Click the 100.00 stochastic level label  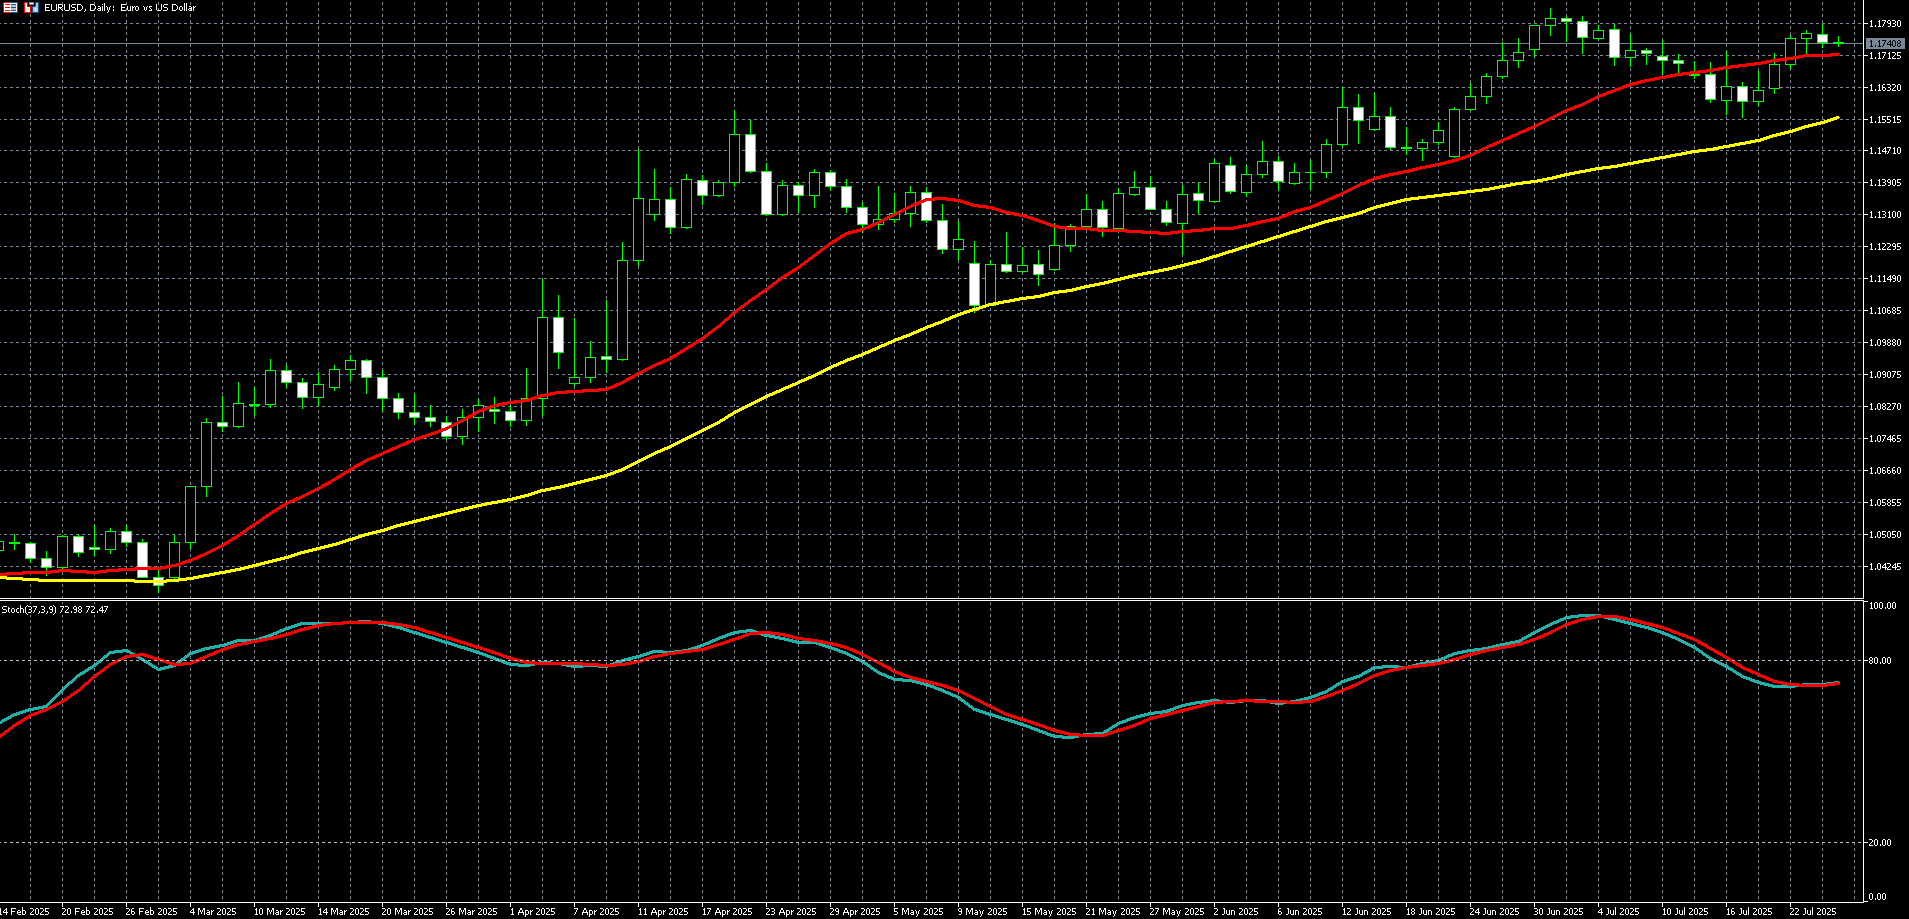tap(1883, 606)
